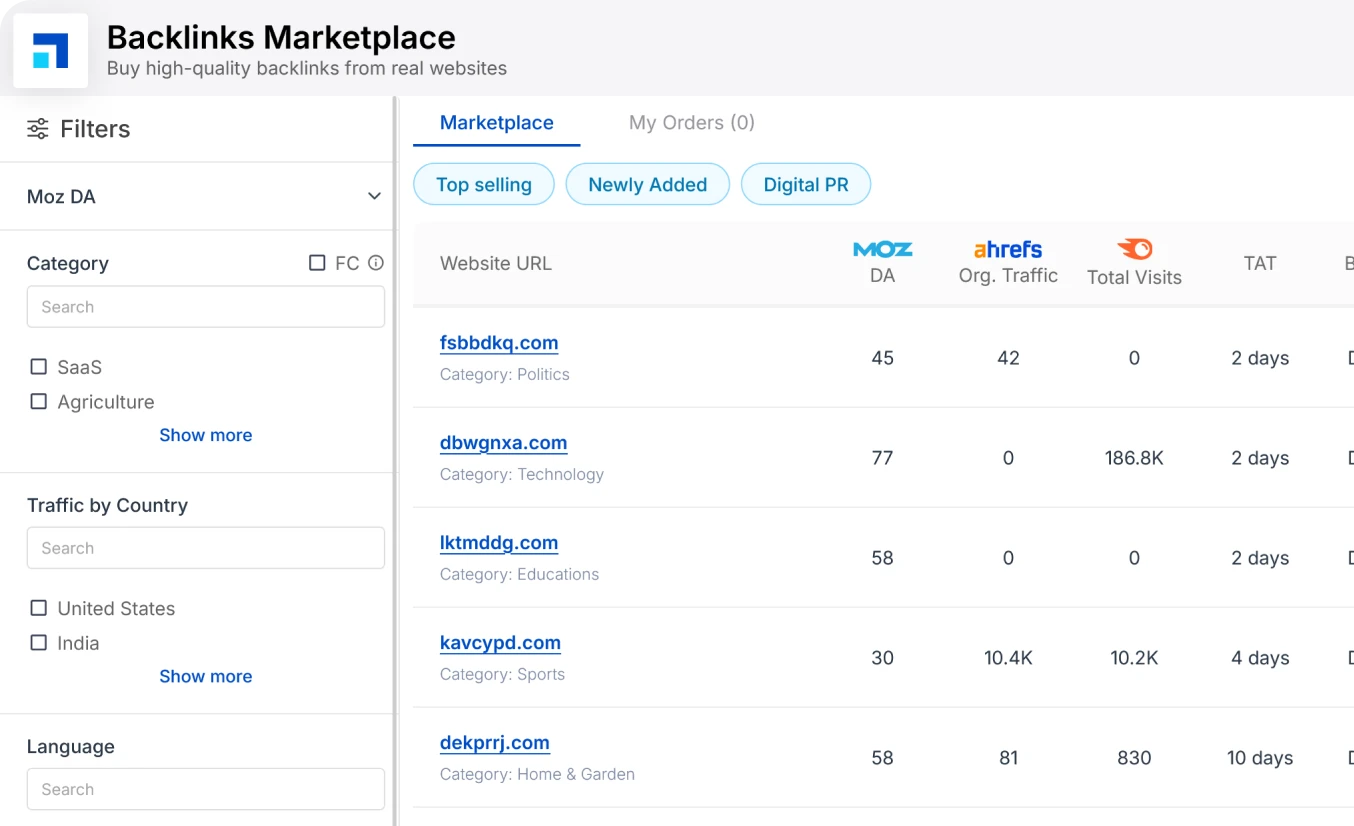Click the DA column header label

[882, 275]
